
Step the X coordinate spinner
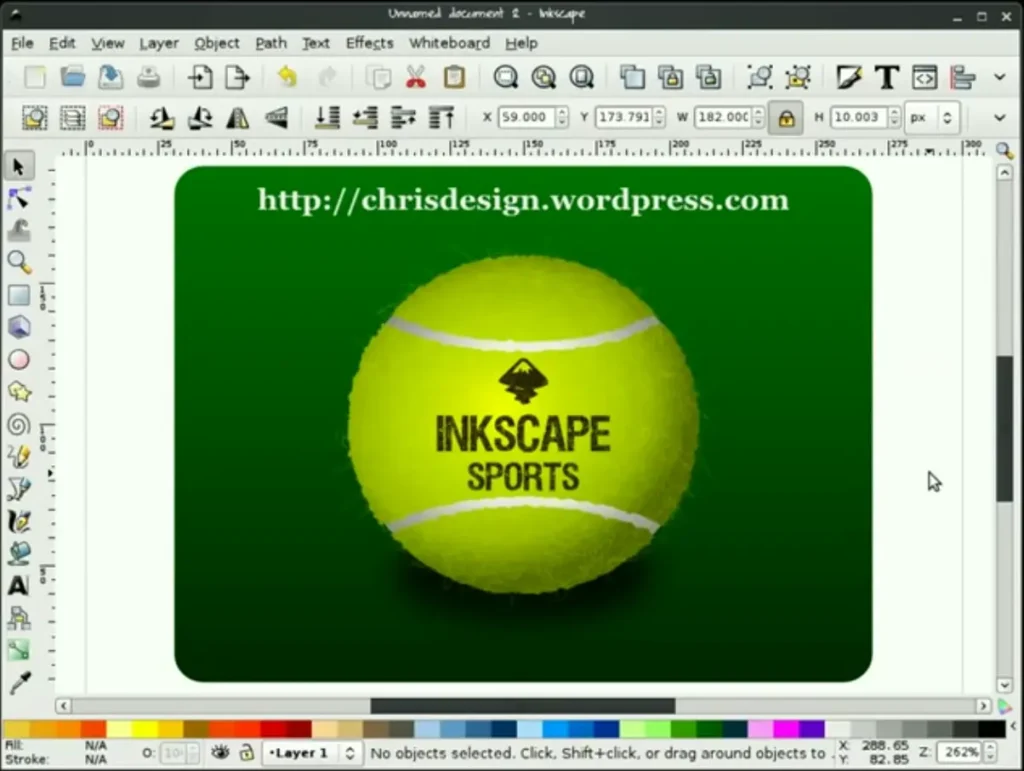562,118
